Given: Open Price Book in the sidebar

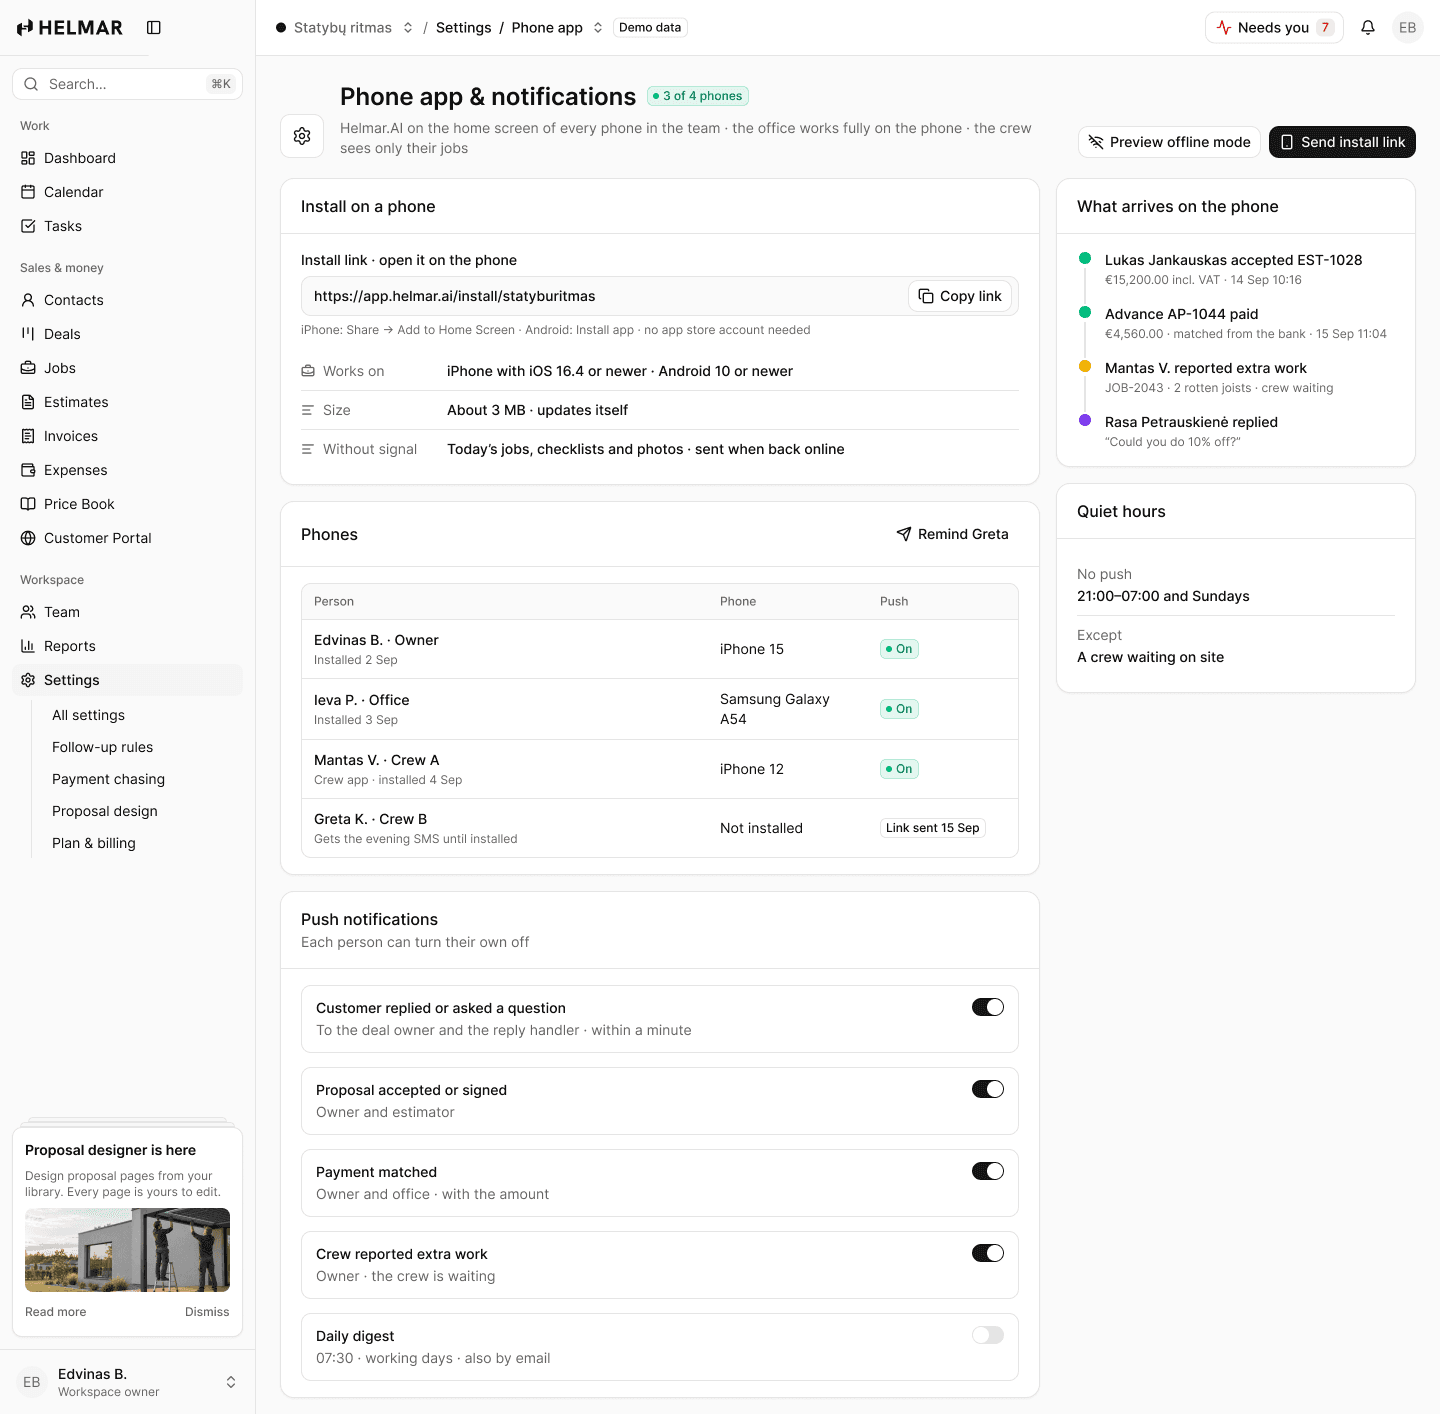Looking at the screenshot, I should pyautogui.click(x=127, y=504).
